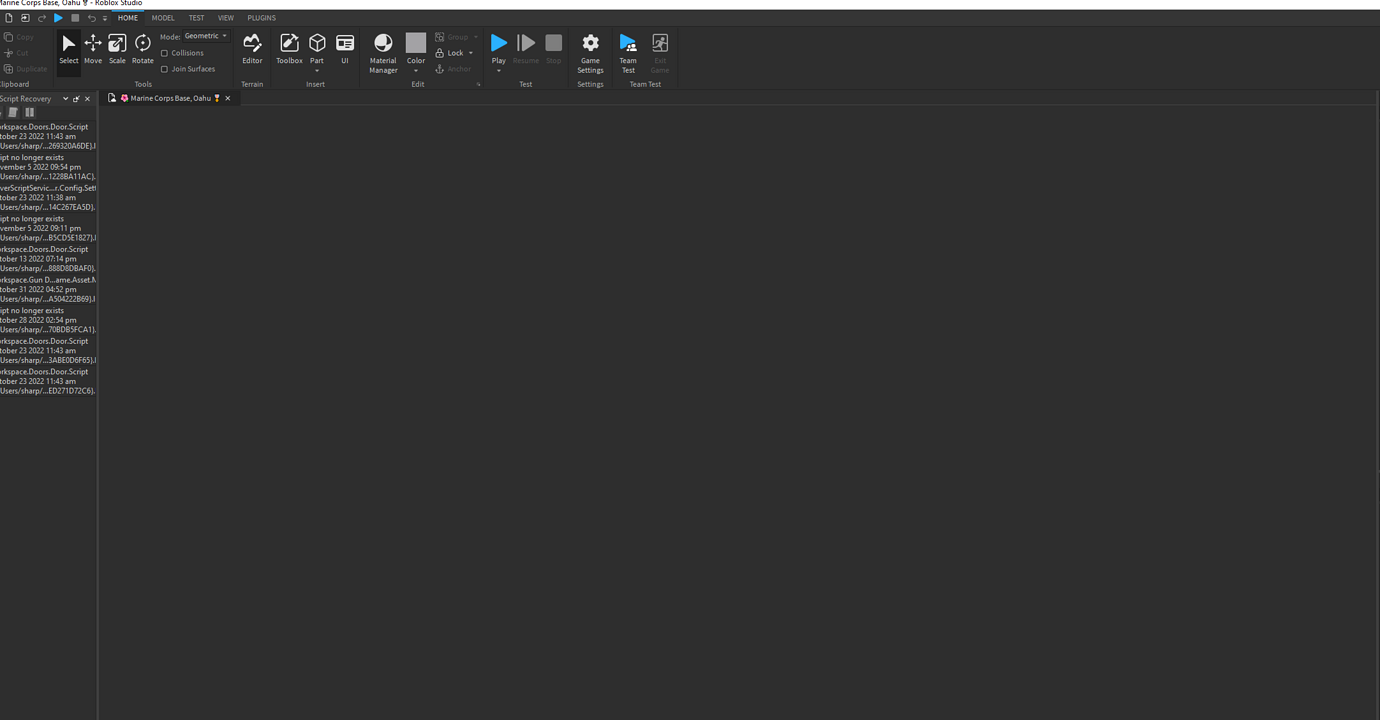Open the PLUGINS ribbon tab
This screenshot has width=1380, height=720.
coord(261,17)
